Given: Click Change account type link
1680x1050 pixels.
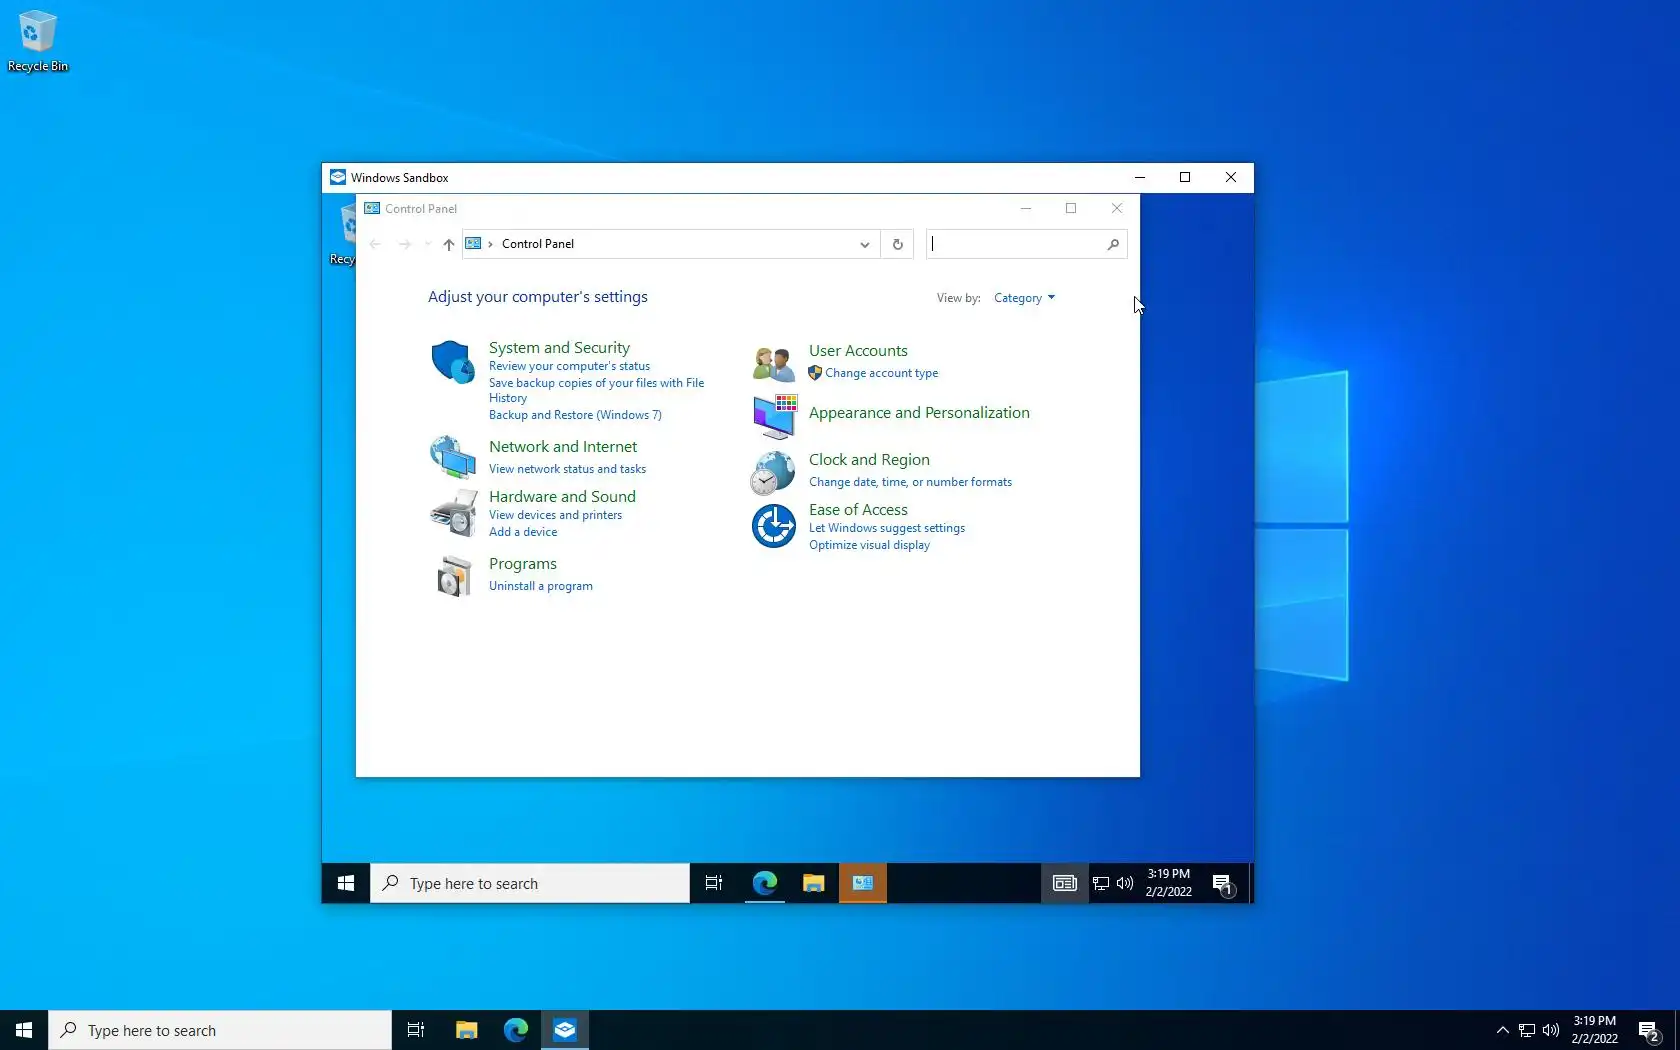Looking at the screenshot, I should coord(881,373).
